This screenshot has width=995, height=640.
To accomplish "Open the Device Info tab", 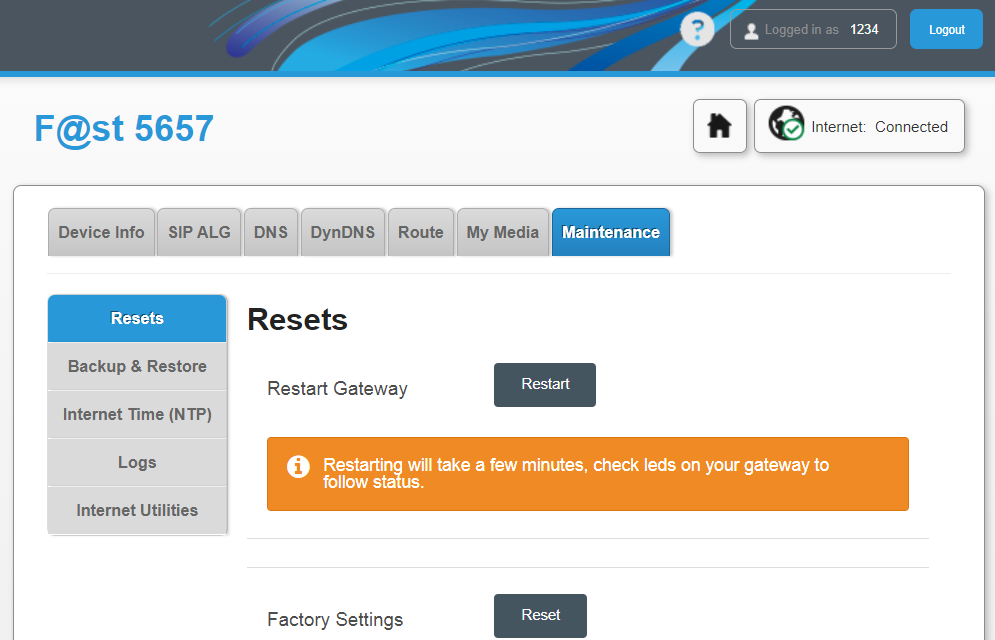I will [x=102, y=232].
